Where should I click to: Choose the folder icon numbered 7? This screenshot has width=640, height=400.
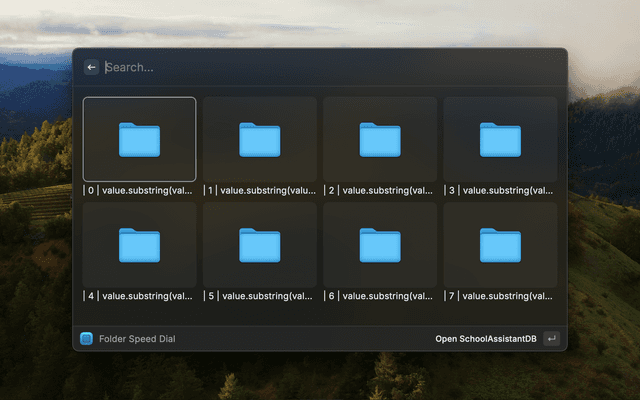[500, 245]
